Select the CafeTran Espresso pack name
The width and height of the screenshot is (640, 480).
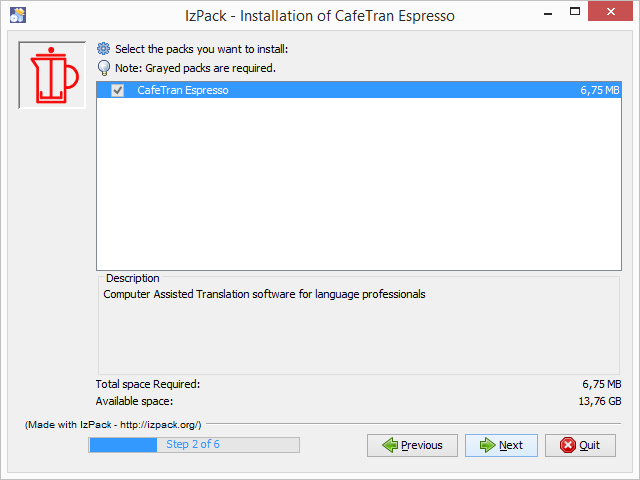[182, 90]
